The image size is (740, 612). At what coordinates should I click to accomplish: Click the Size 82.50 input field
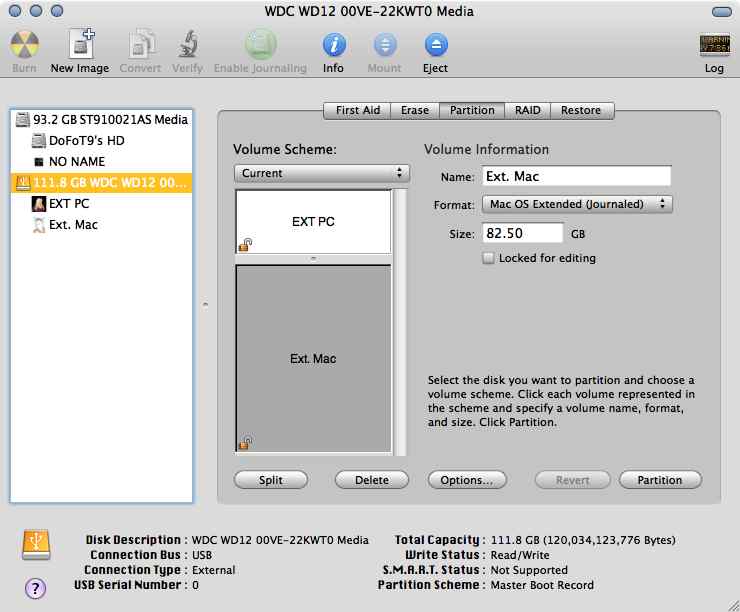click(x=522, y=233)
